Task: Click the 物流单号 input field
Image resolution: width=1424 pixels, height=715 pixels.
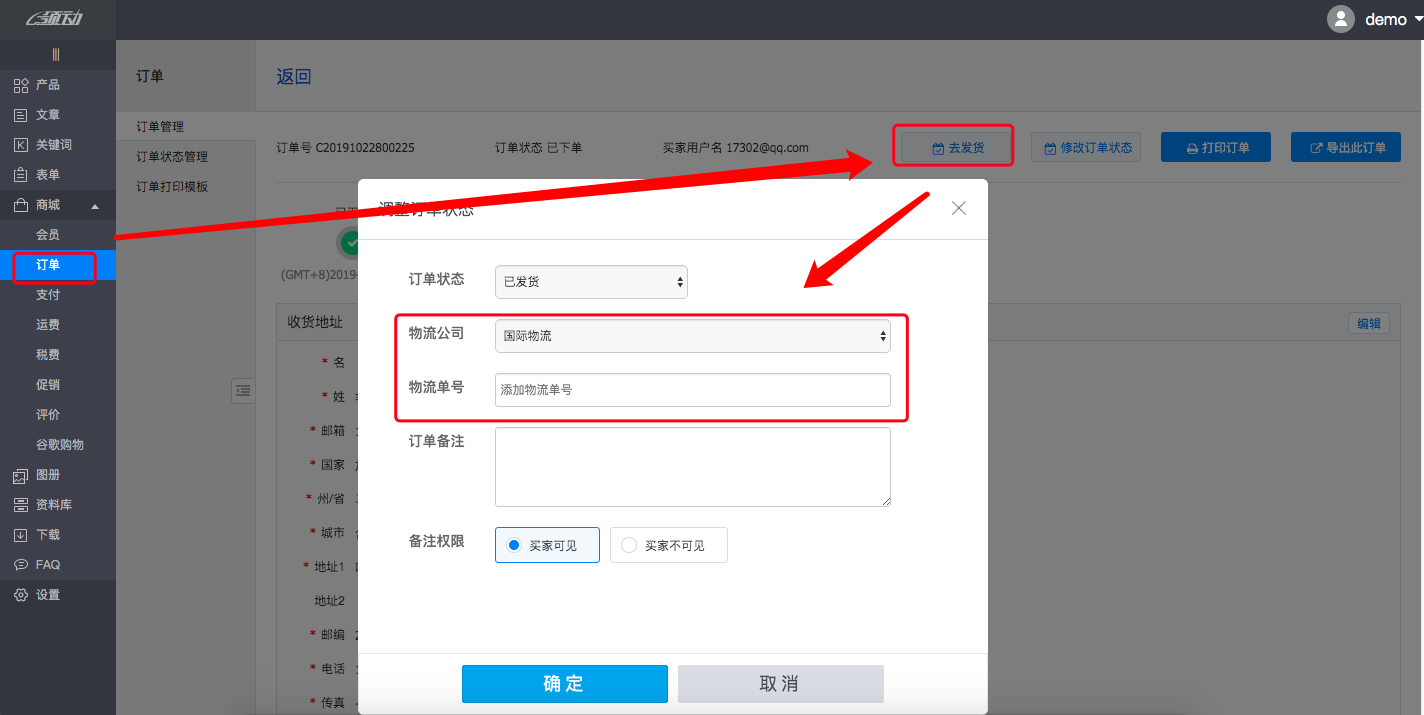Action: point(692,390)
